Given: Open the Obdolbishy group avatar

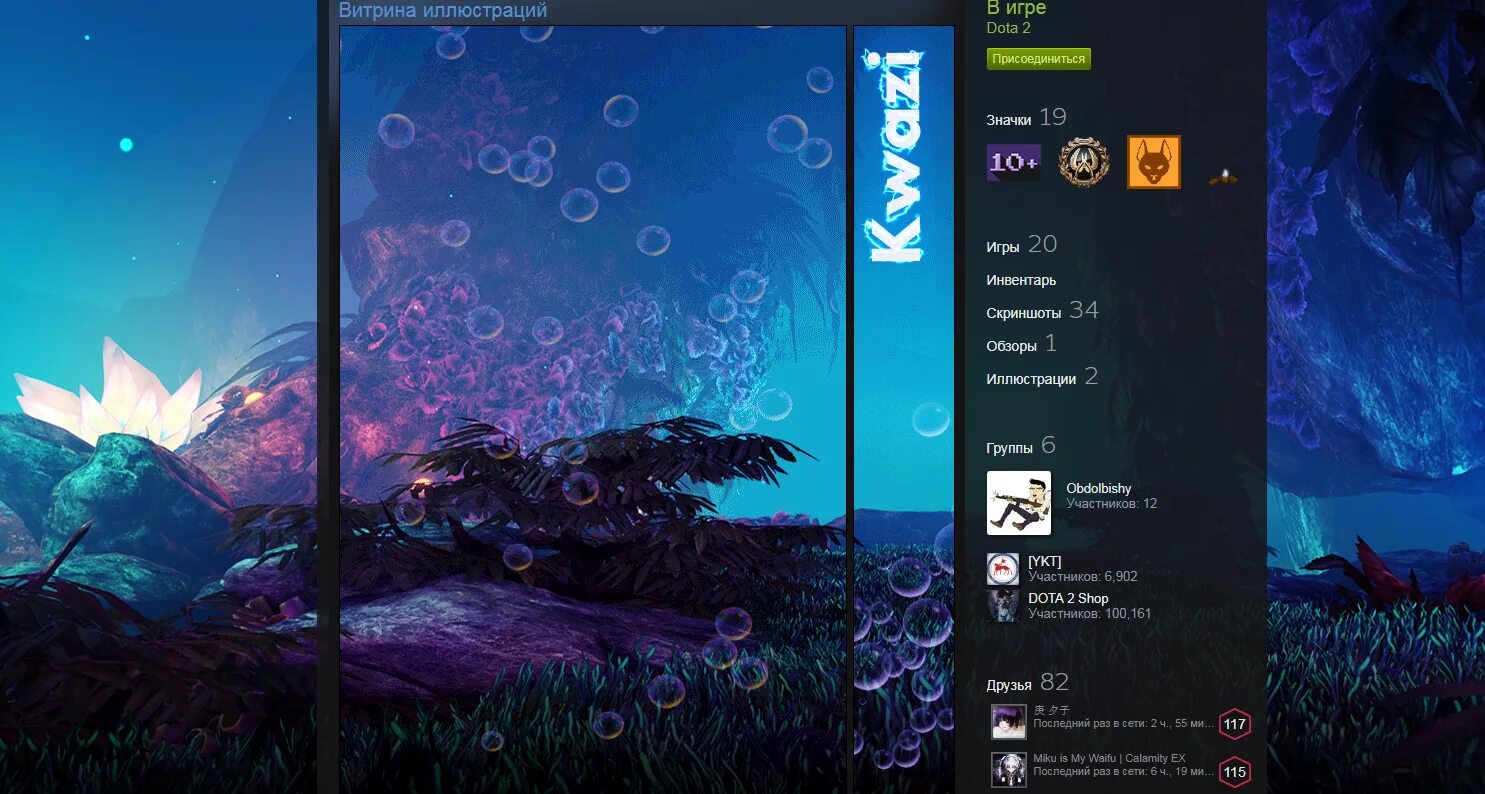Looking at the screenshot, I should [x=1019, y=503].
